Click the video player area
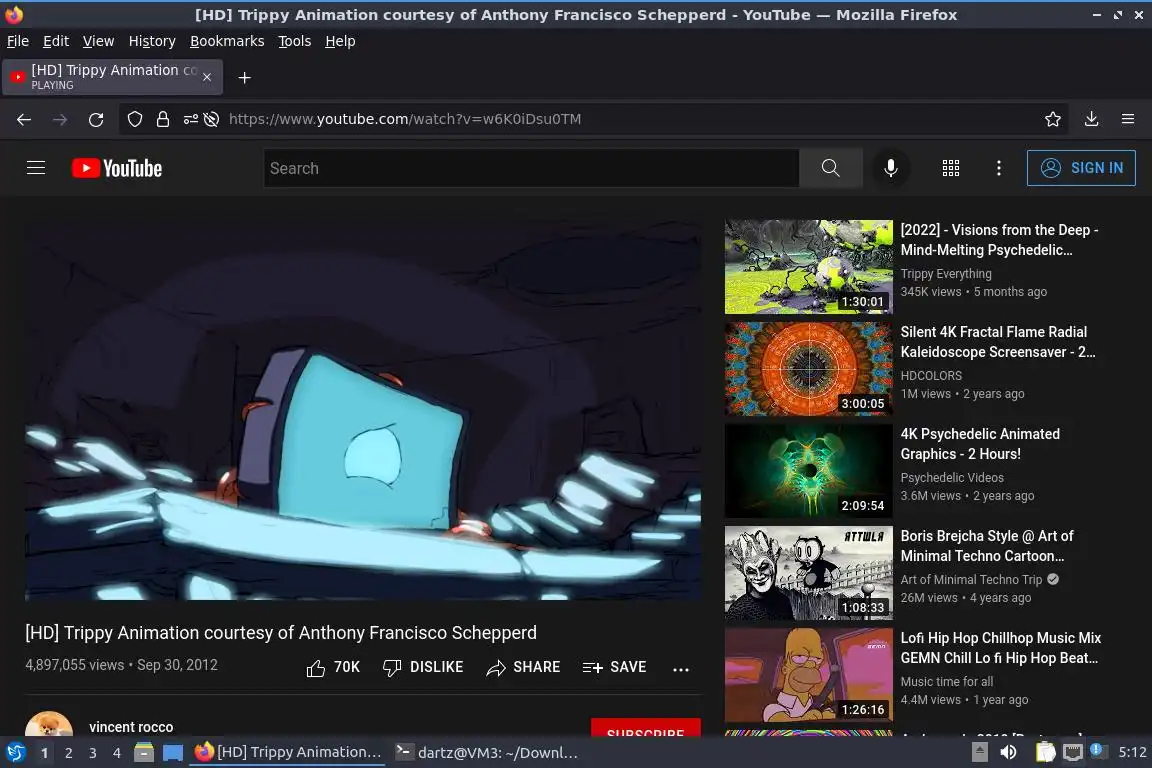Viewport: 1152px width, 768px height. point(363,410)
